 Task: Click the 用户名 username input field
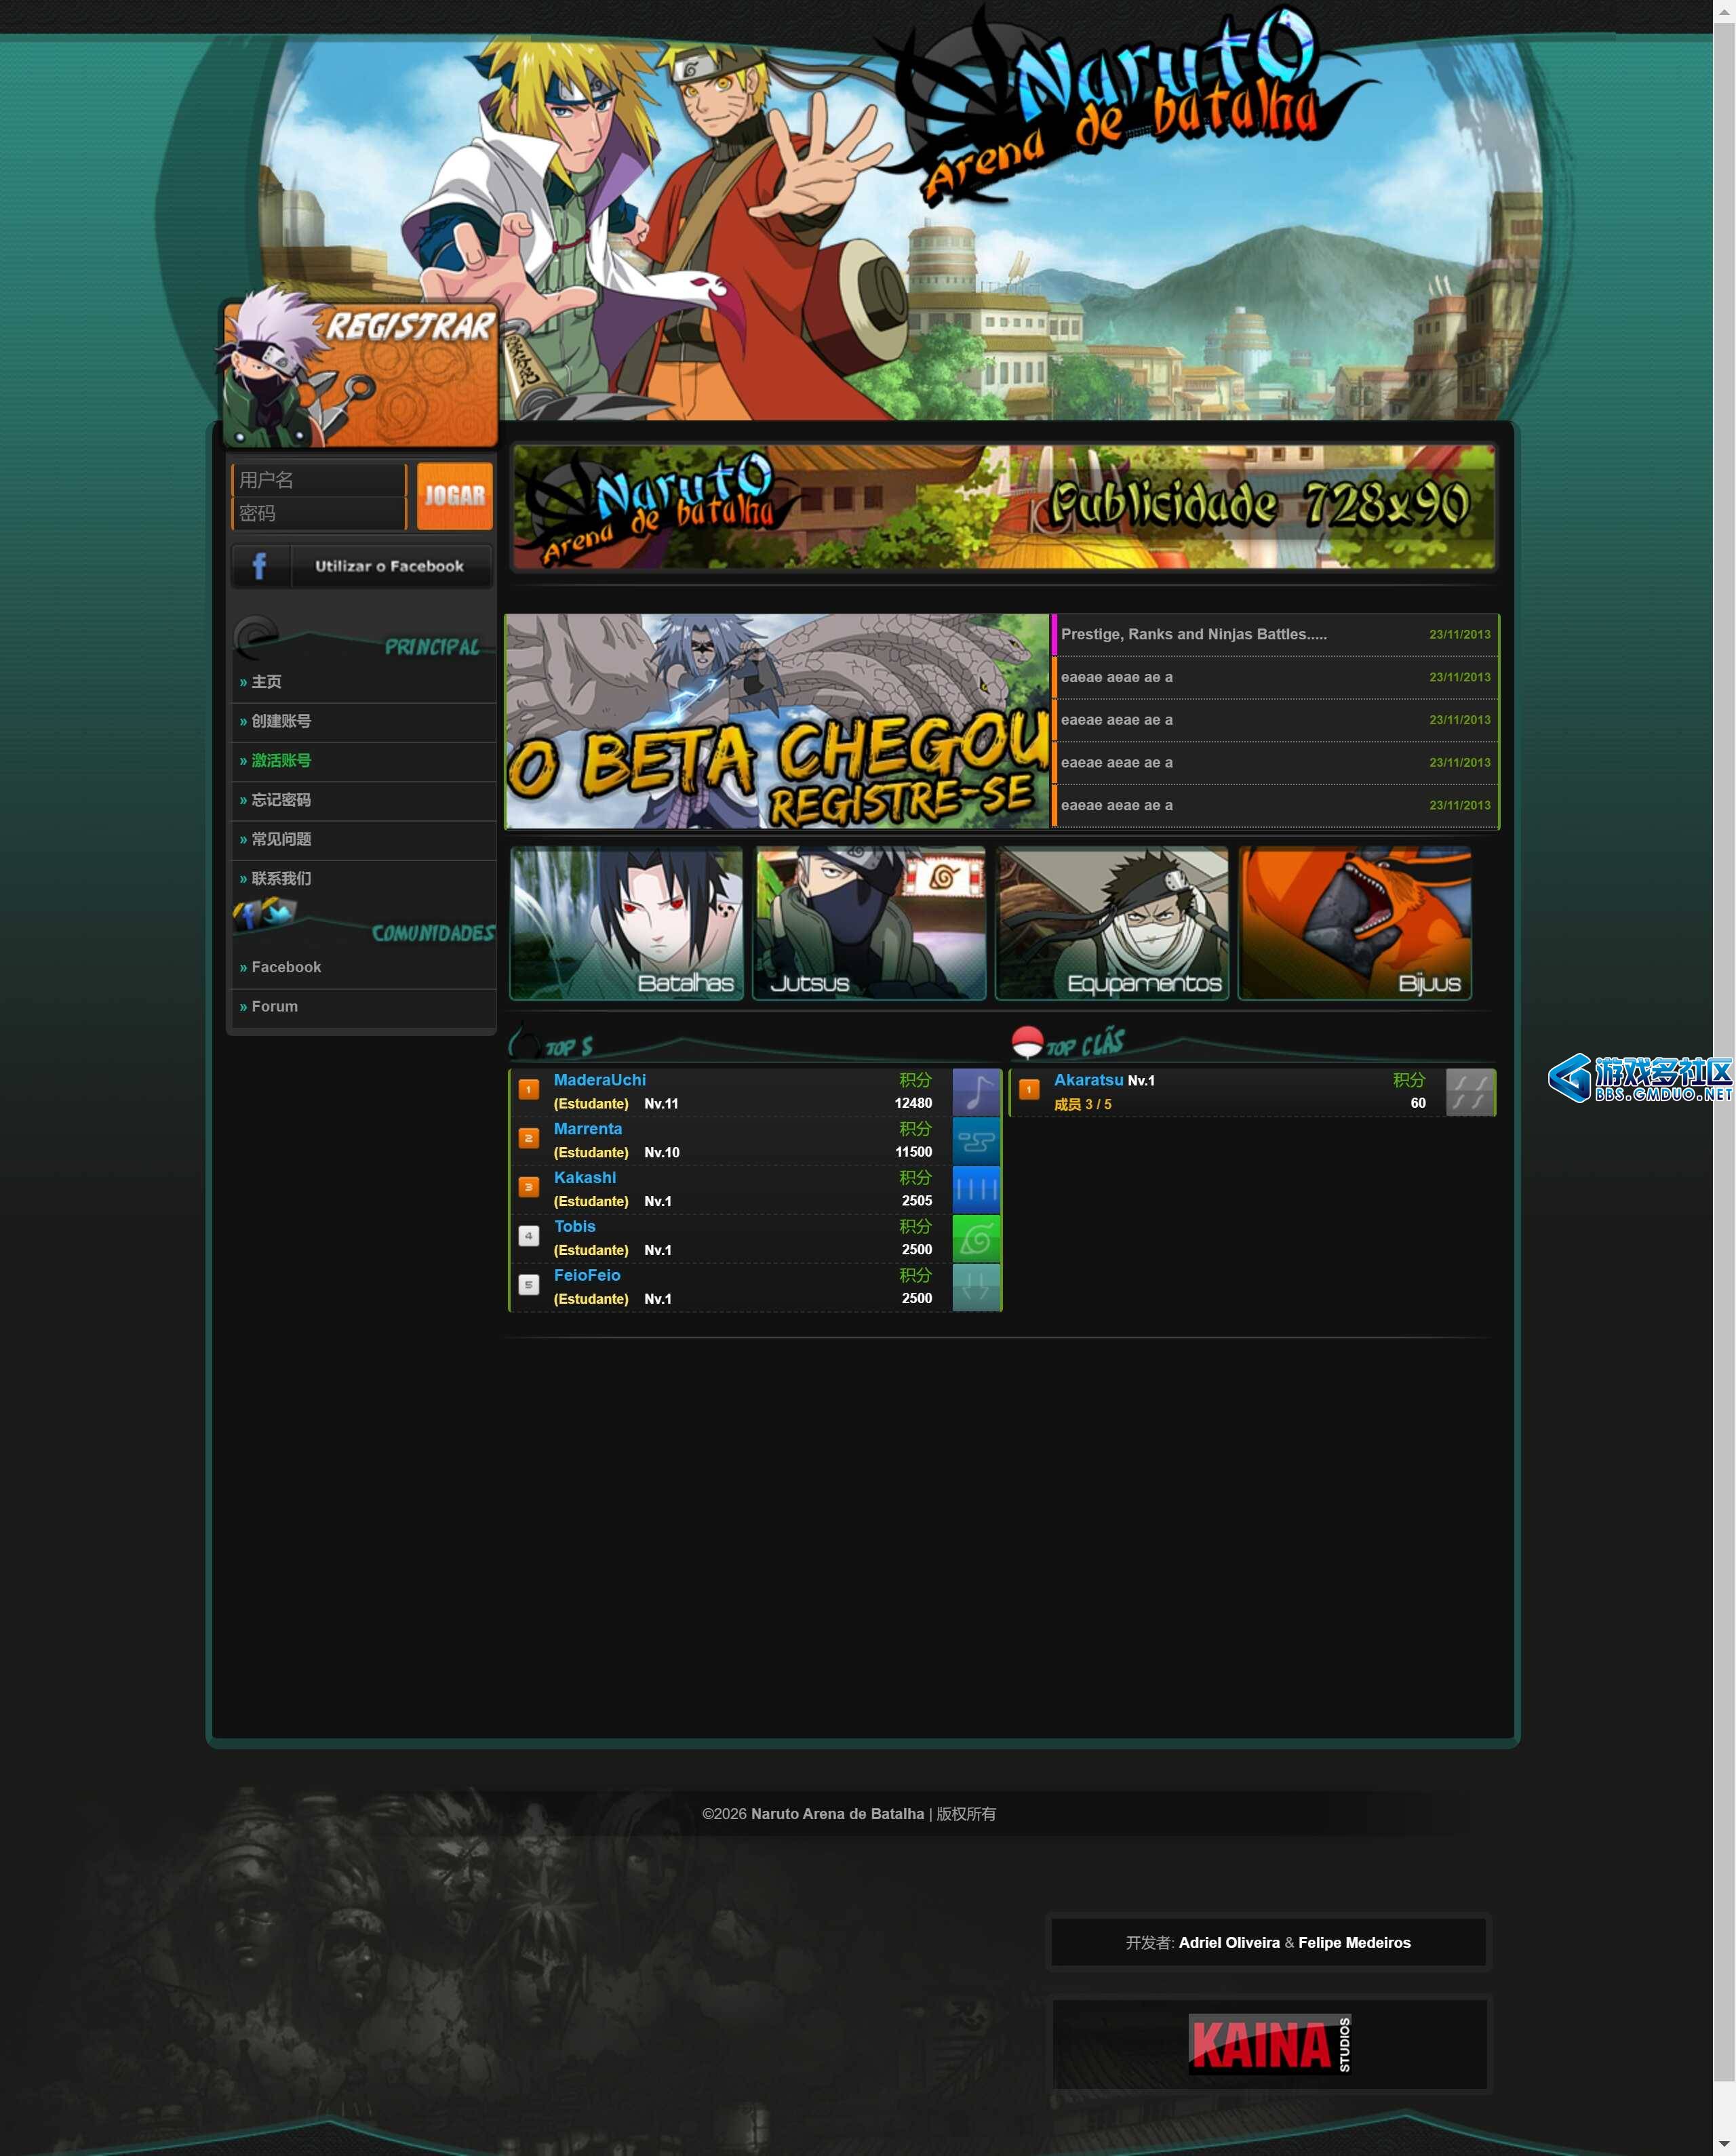pos(318,480)
